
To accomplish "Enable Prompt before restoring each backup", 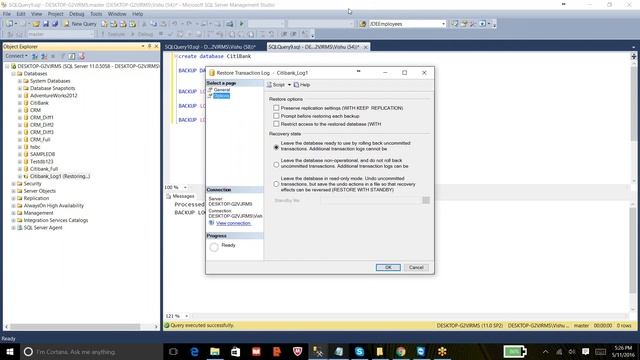I will point(276,116).
